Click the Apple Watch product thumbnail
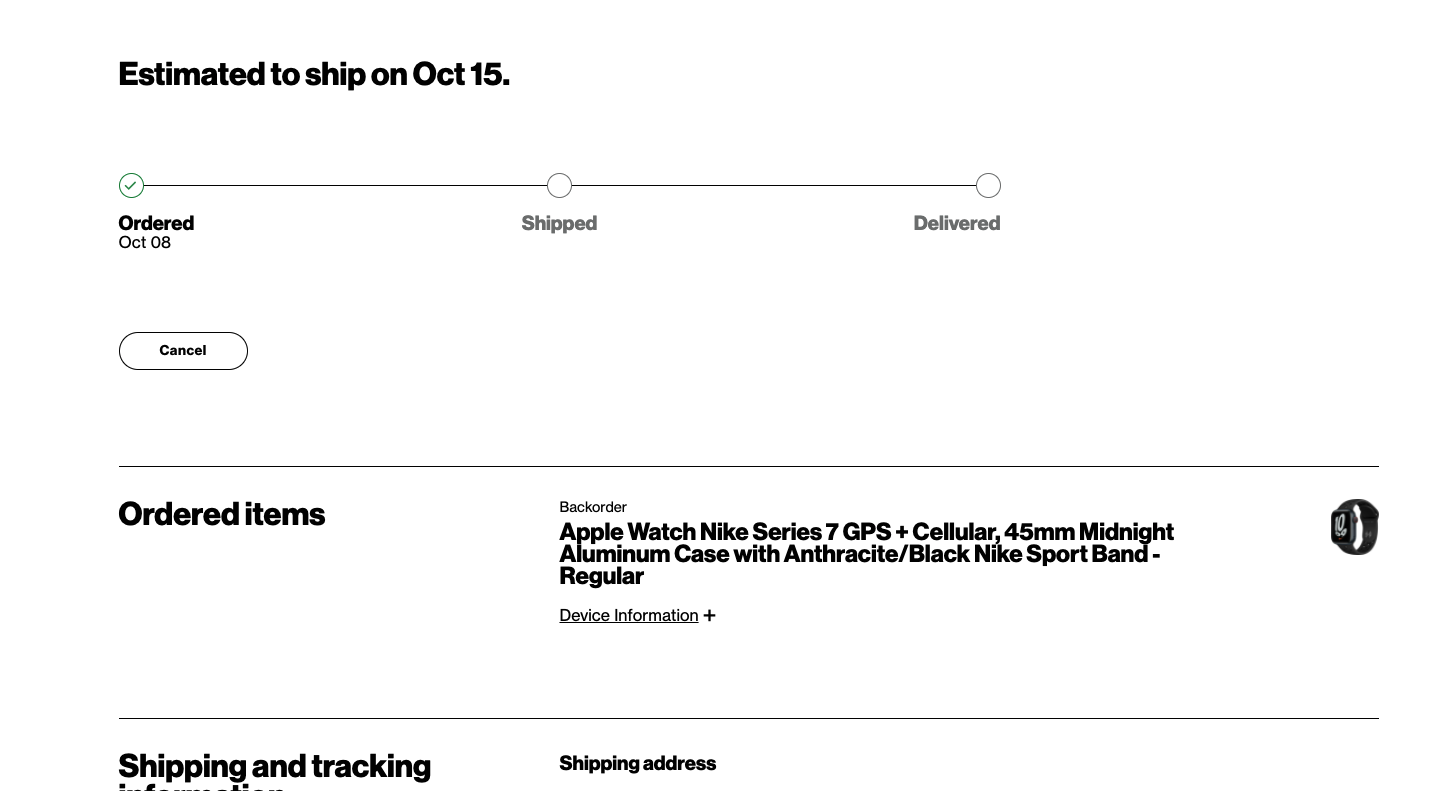The height and width of the screenshot is (791, 1437). 1354,527
